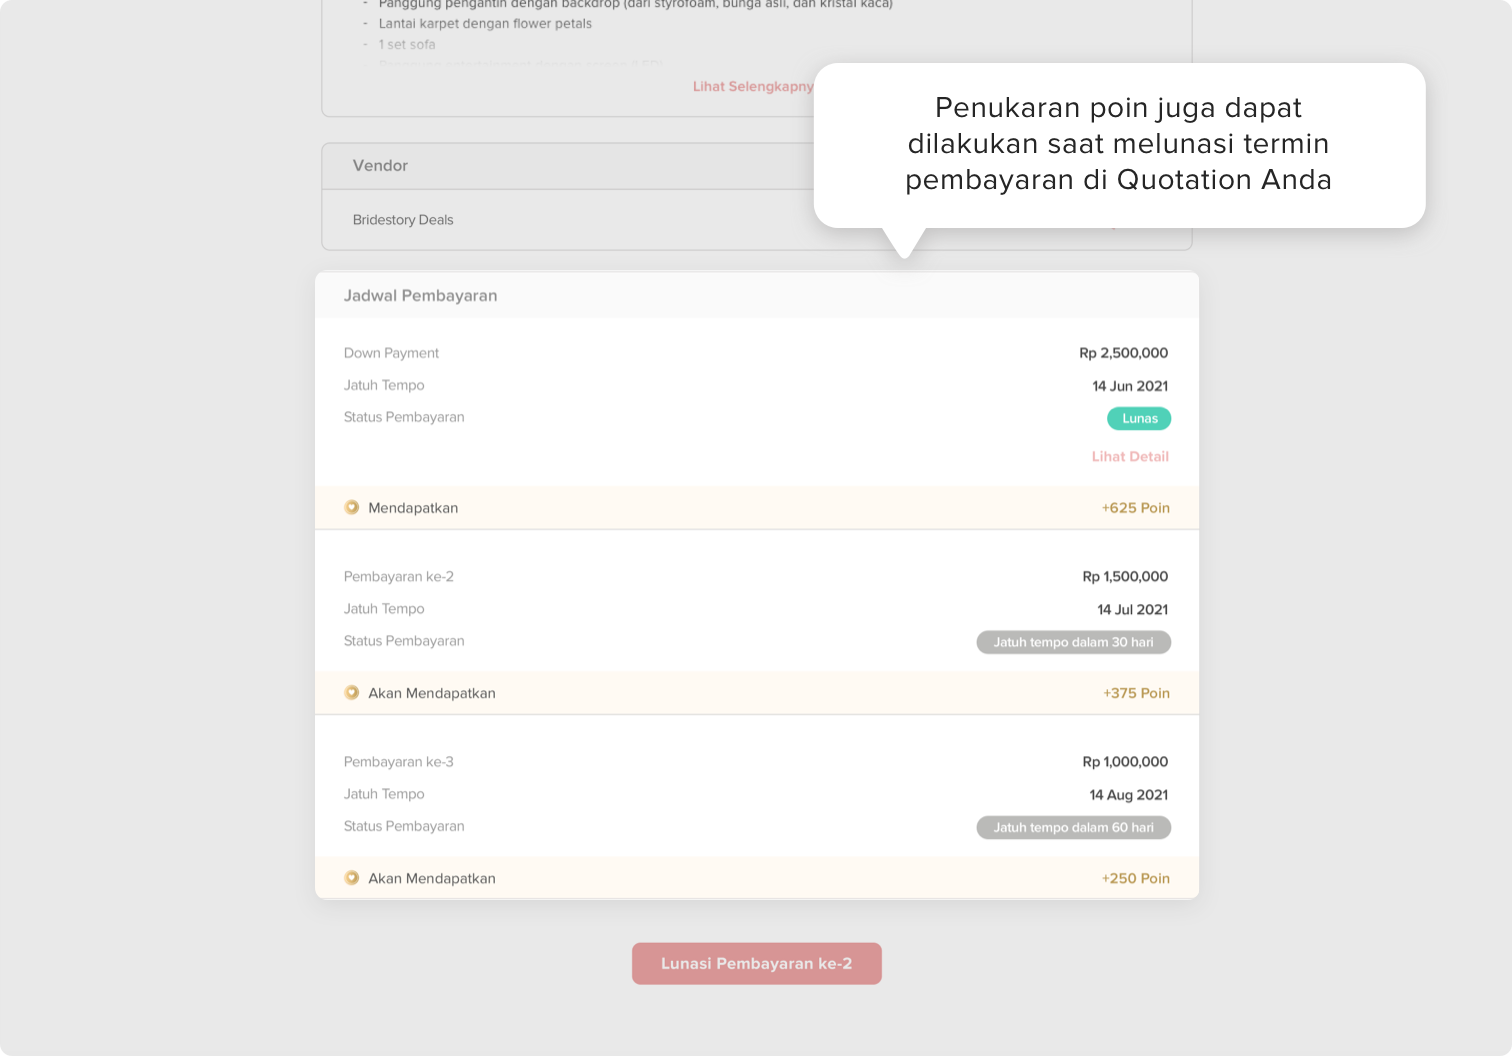Click the green Lunas status badge
The image size is (1512, 1056).
(1139, 419)
